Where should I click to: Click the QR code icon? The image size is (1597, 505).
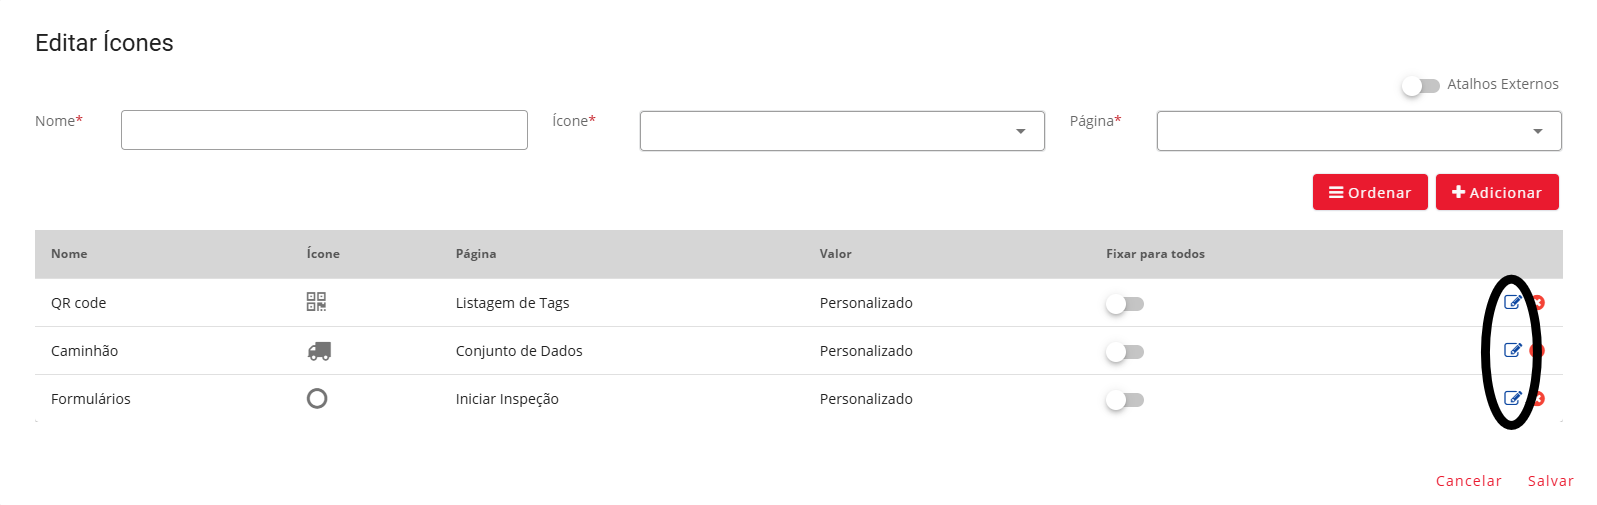point(316,302)
